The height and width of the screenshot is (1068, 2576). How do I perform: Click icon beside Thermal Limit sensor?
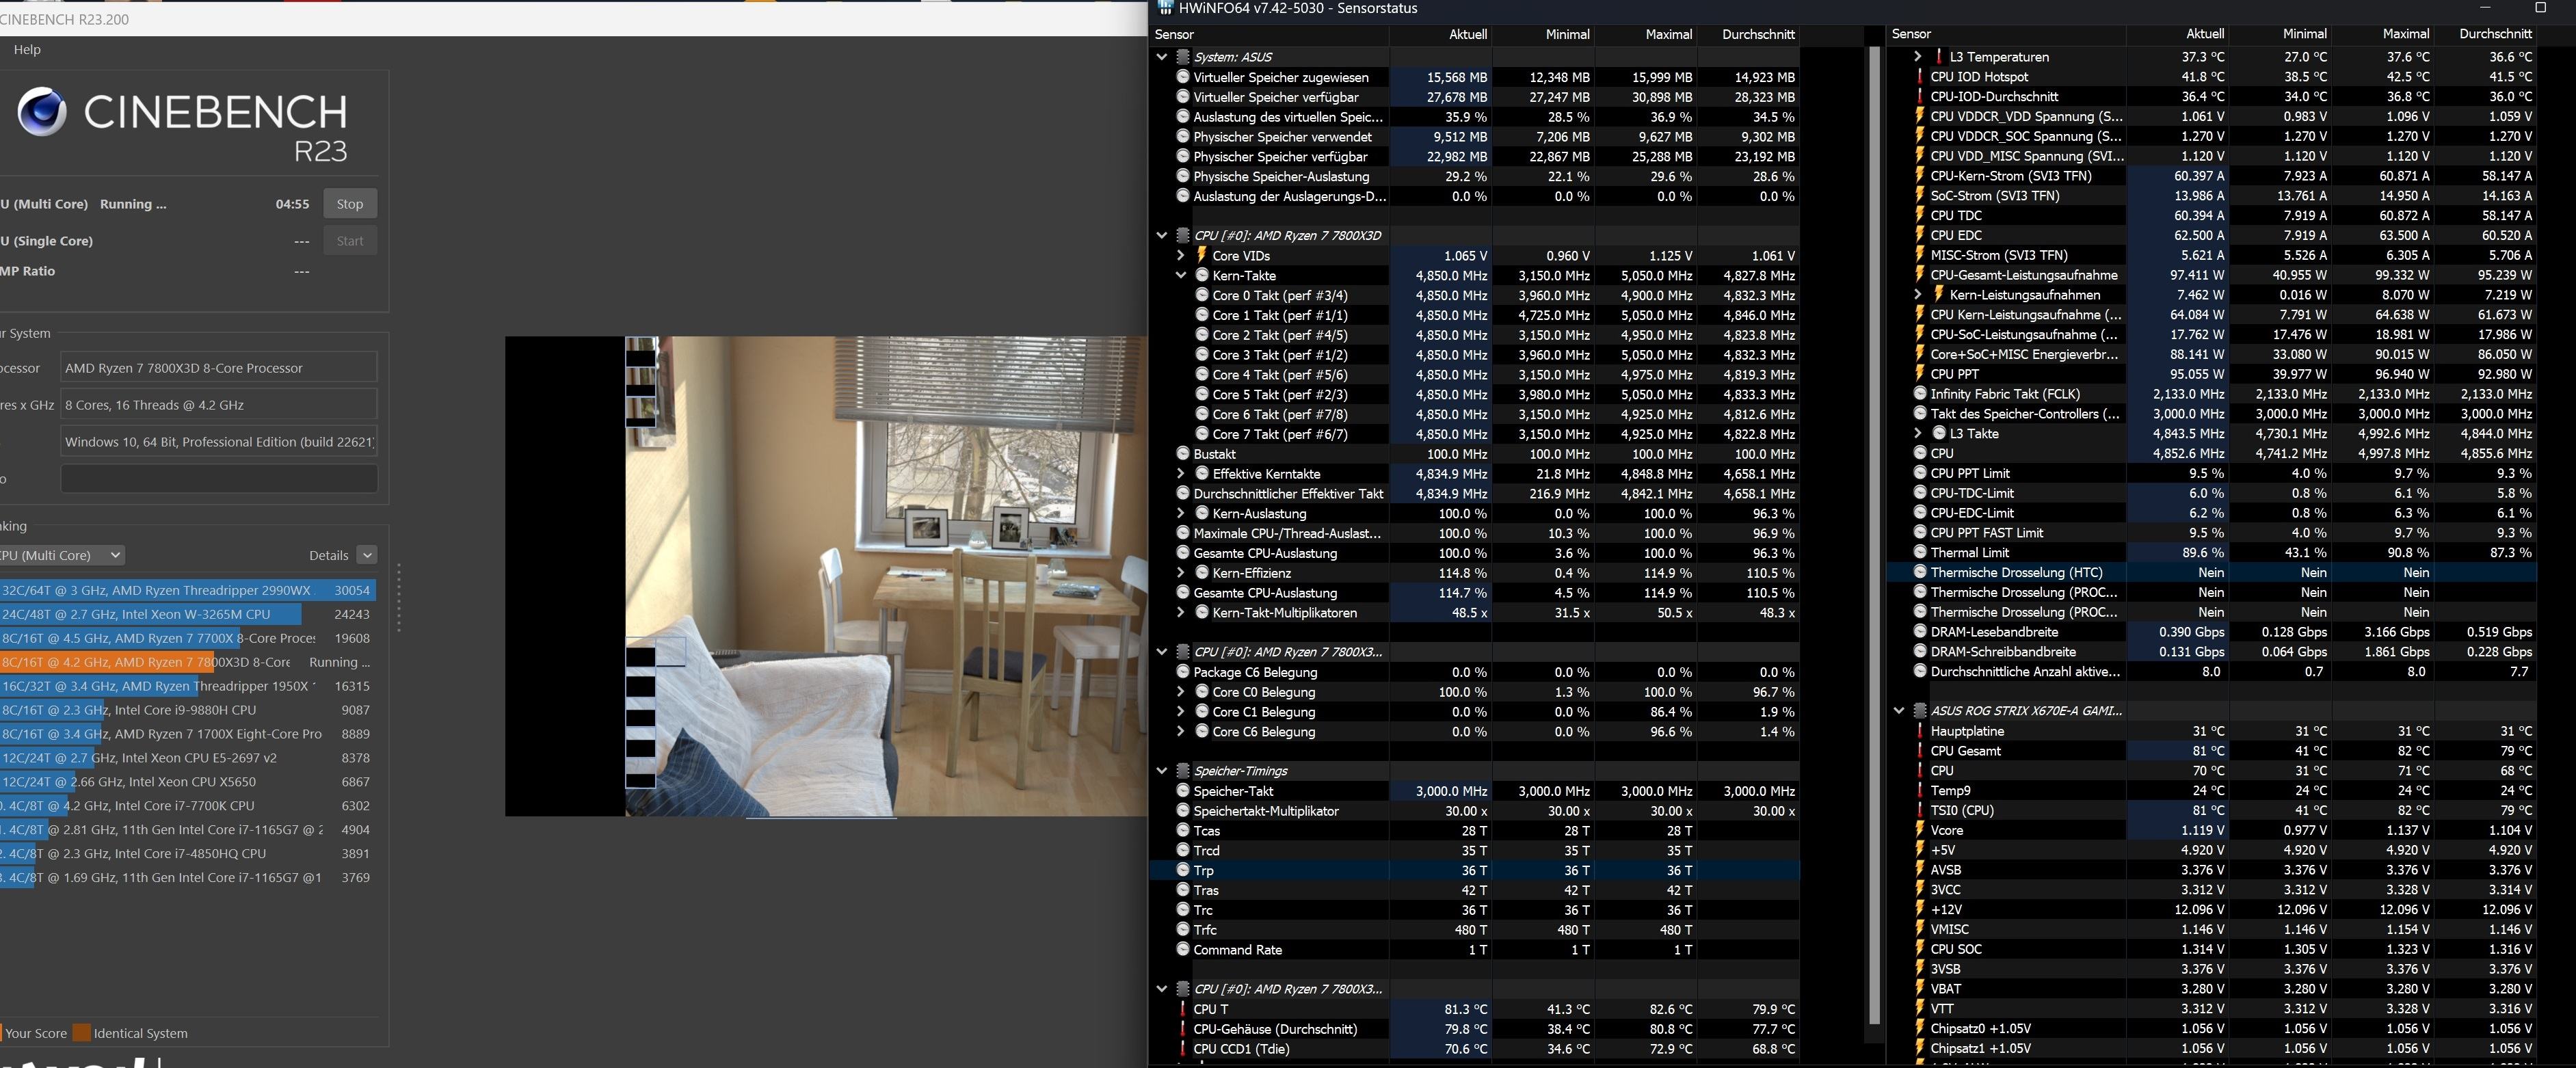pyautogui.click(x=1920, y=552)
